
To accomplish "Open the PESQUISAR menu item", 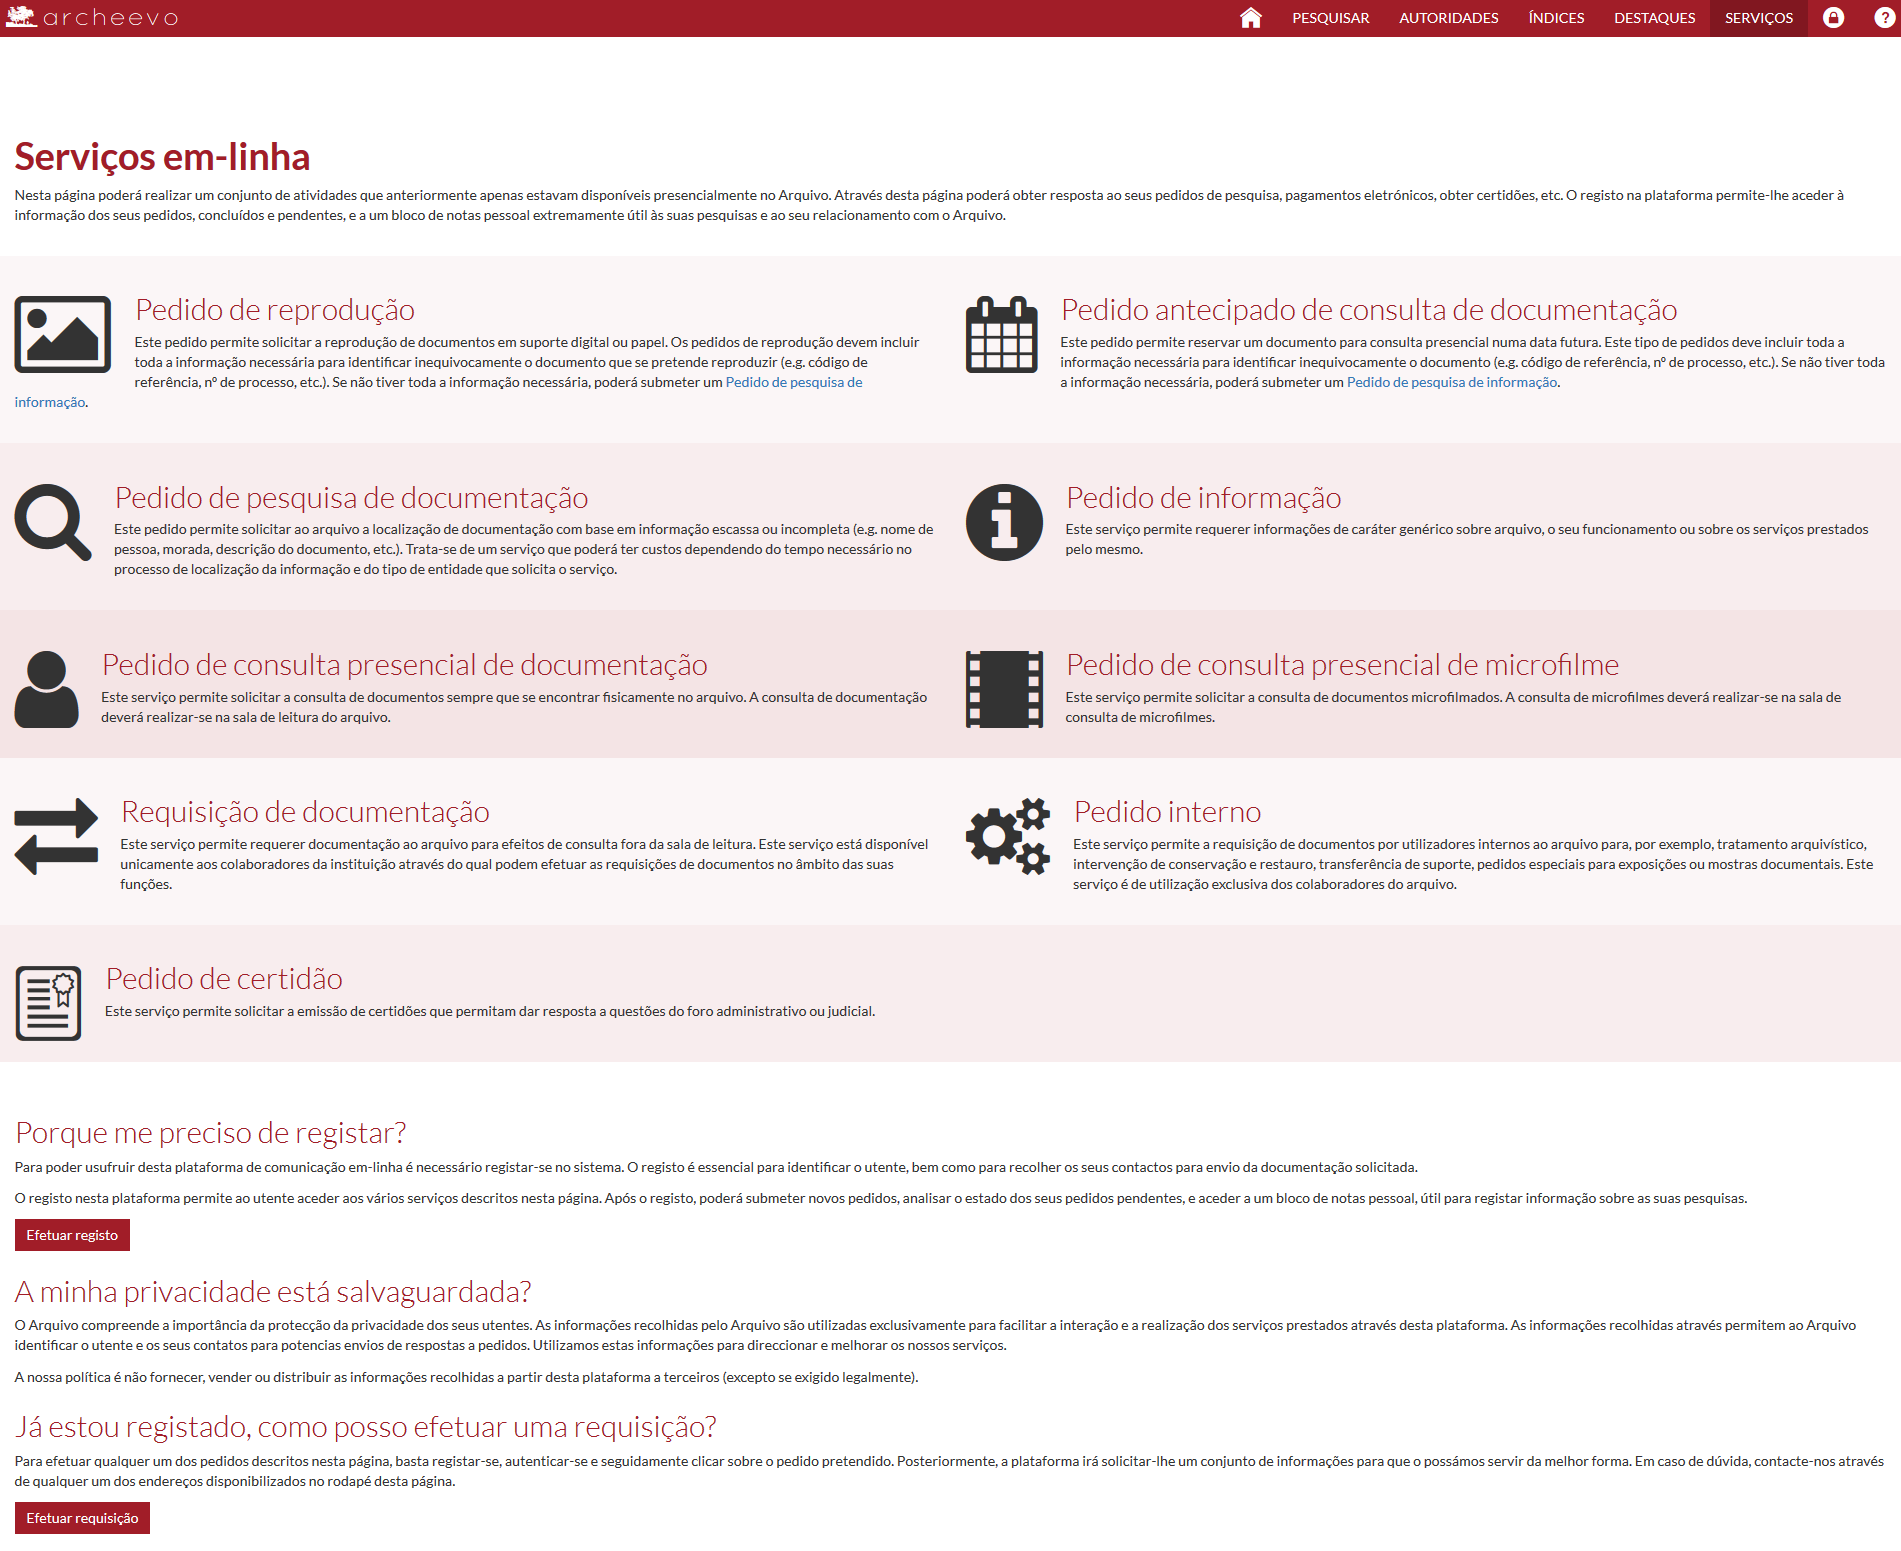I will click(x=1330, y=18).
